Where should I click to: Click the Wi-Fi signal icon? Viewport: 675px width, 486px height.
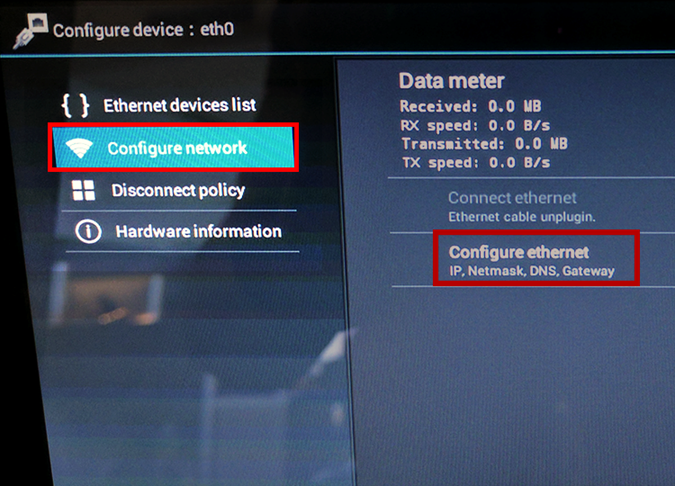(x=79, y=149)
